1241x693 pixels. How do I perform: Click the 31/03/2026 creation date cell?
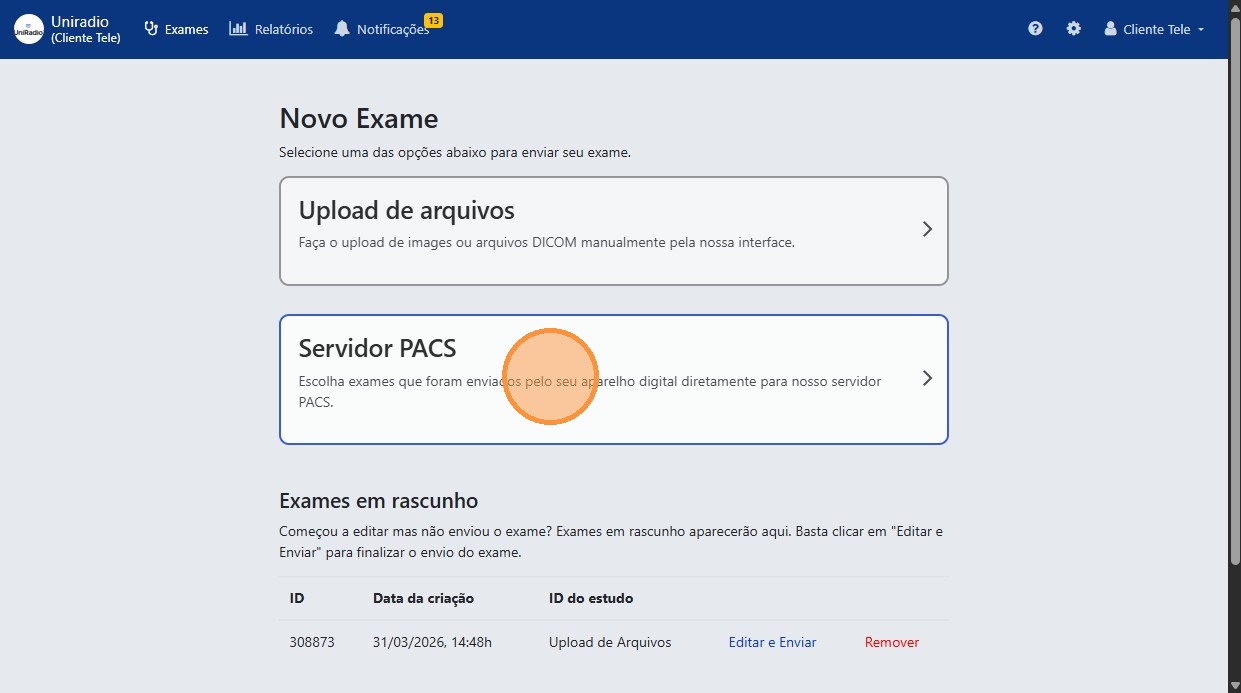[431, 642]
